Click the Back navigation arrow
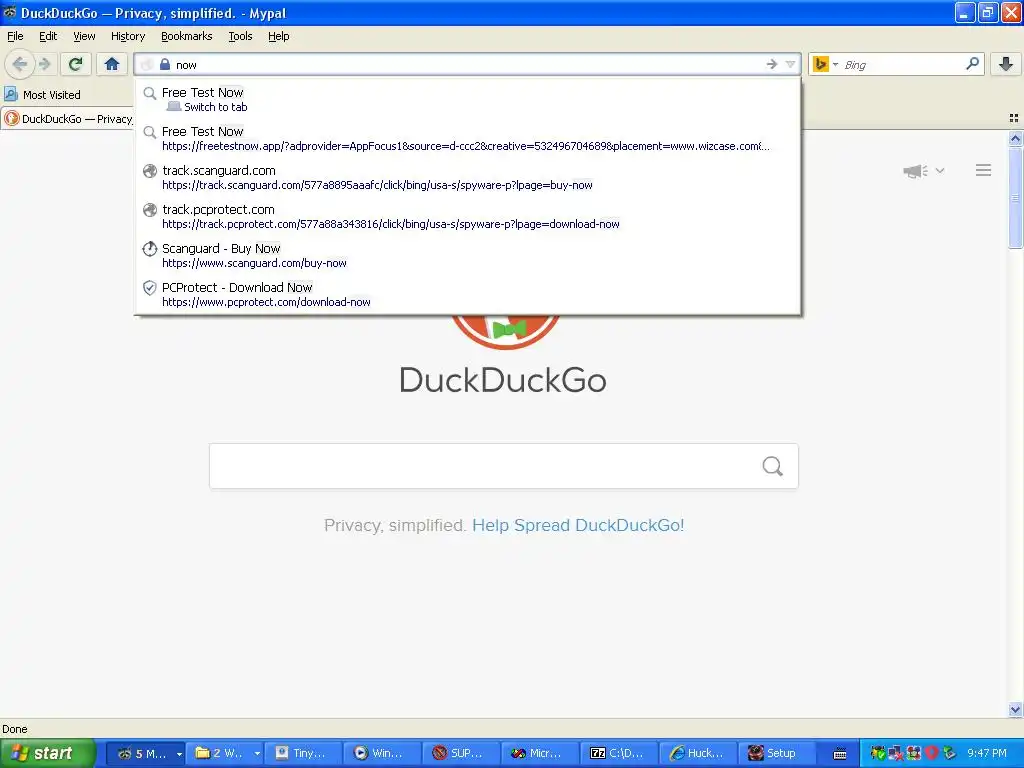The height and width of the screenshot is (768, 1024). point(20,64)
